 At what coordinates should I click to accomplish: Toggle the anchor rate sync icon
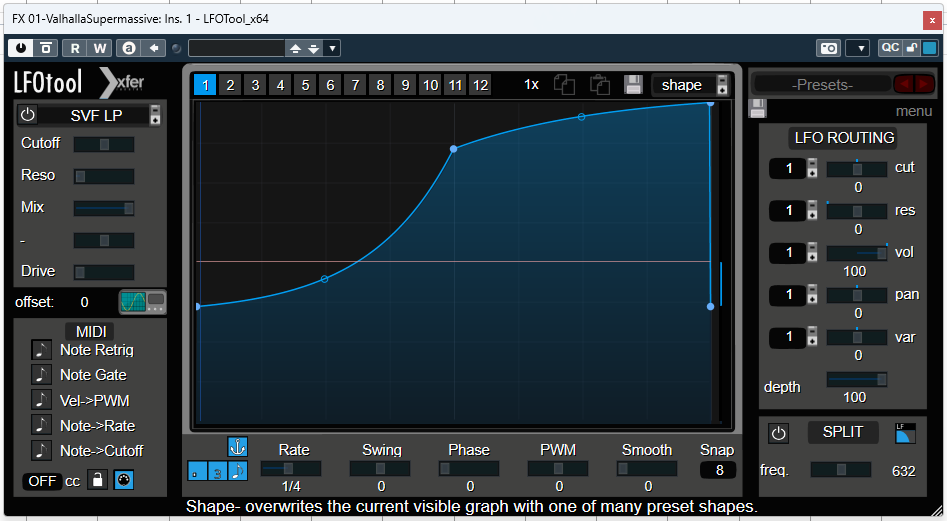click(x=237, y=447)
